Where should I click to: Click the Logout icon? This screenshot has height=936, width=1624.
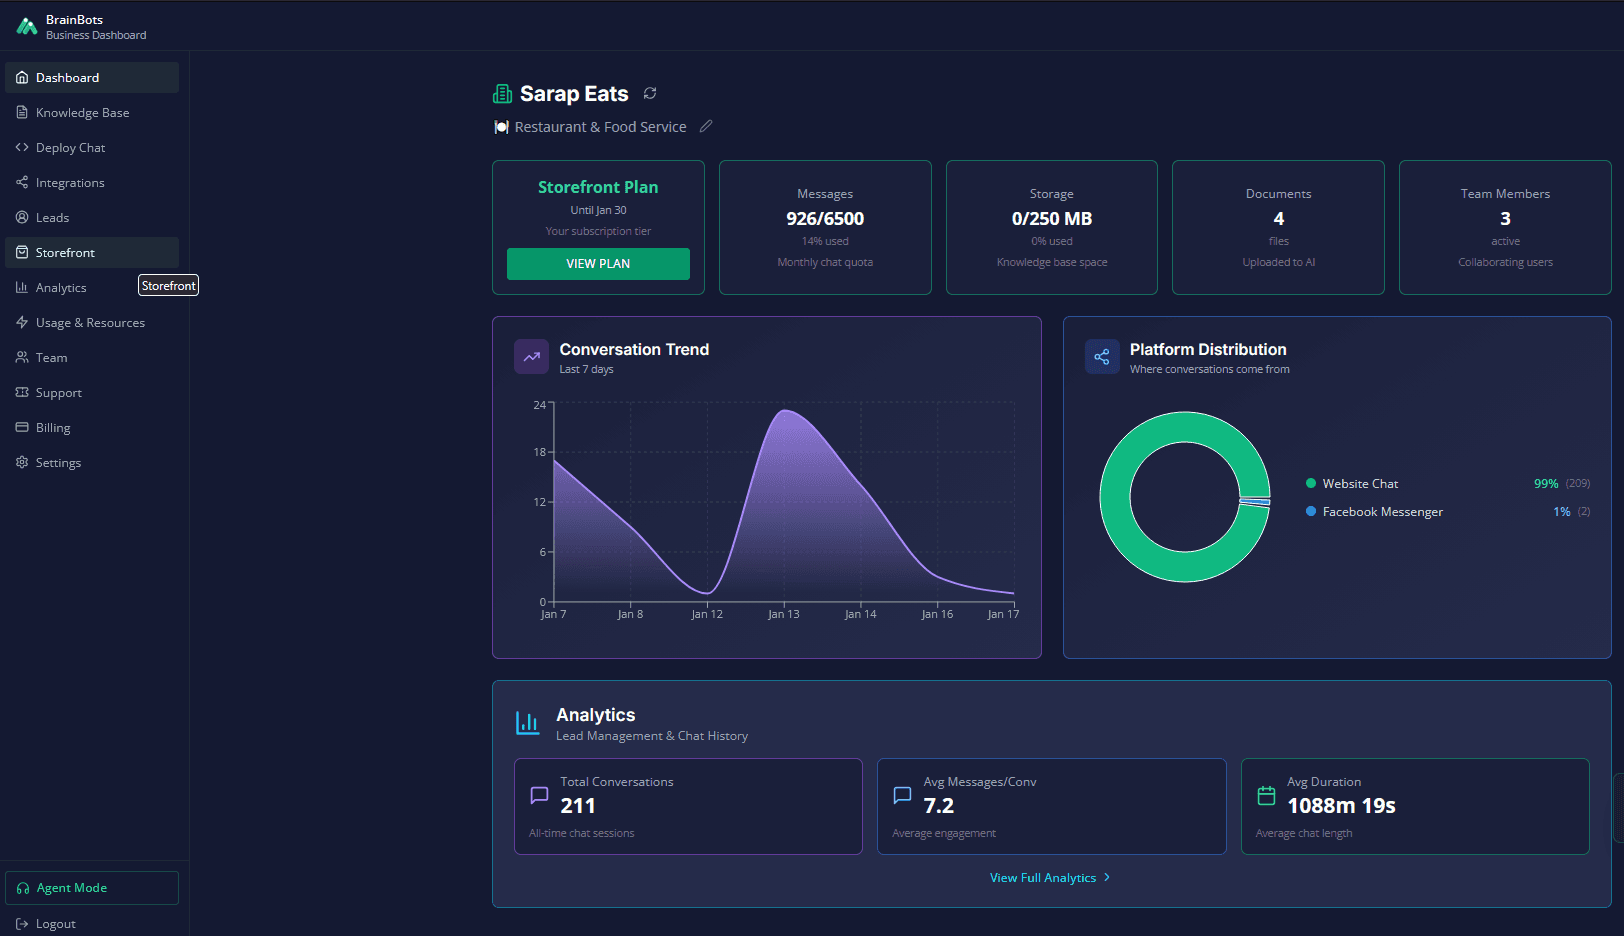(x=22, y=923)
